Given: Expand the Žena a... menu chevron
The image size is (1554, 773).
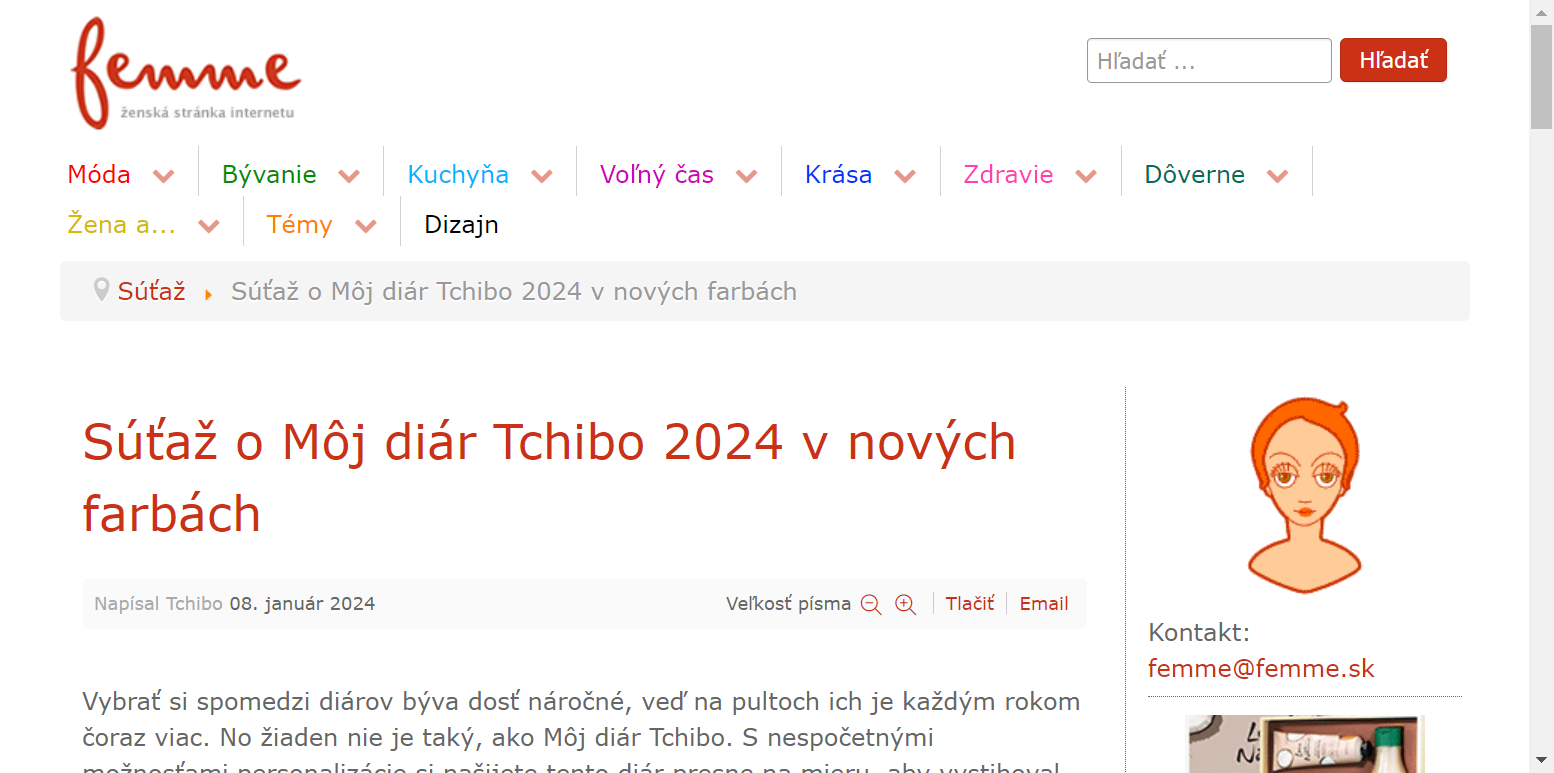Looking at the screenshot, I should [209, 226].
